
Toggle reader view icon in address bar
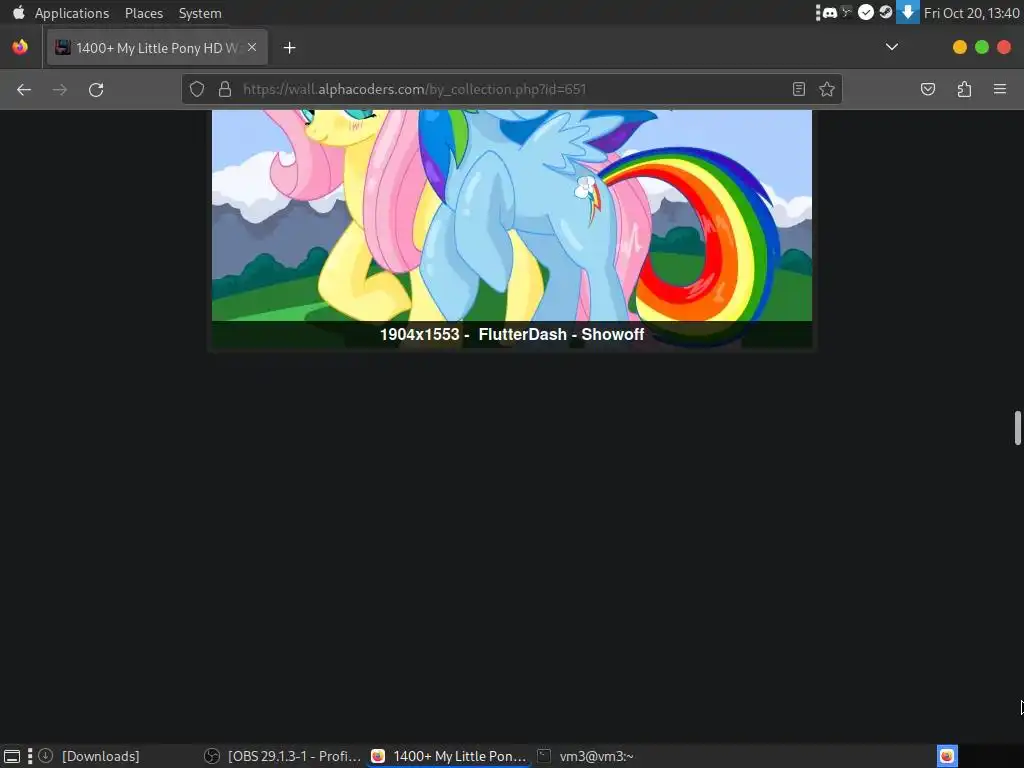pyautogui.click(x=799, y=89)
